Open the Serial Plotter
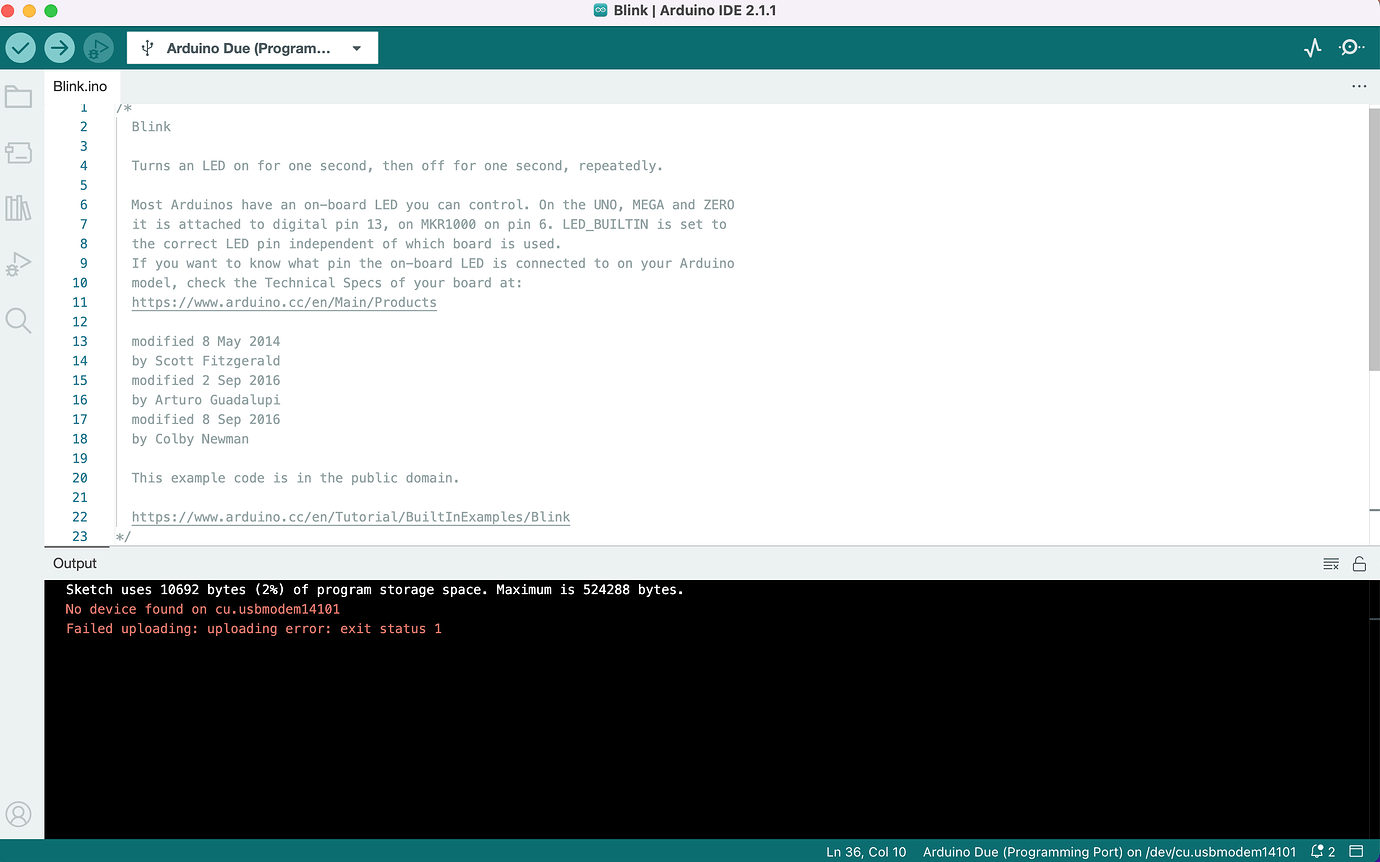This screenshot has height=862, width=1380. point(1312,47)
